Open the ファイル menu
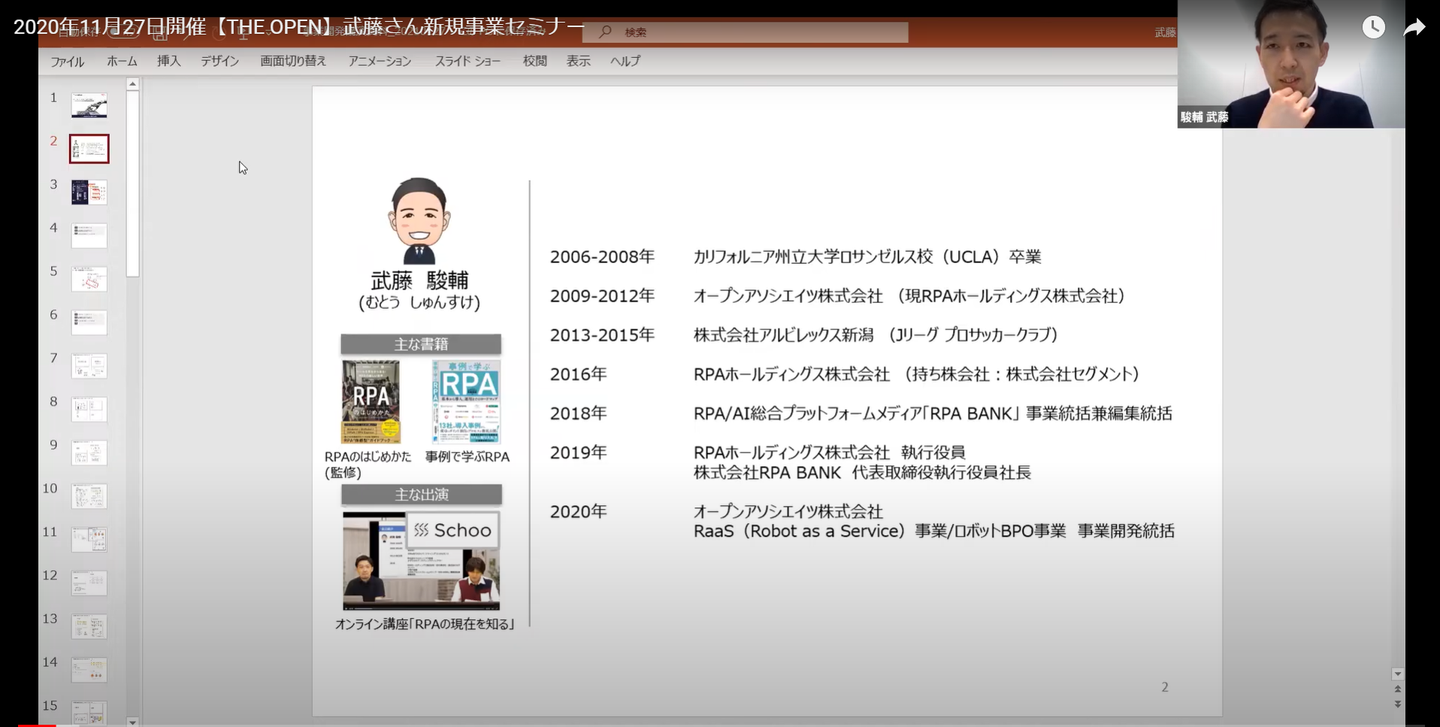Image resolution: width=1440 pixels, height=727 pixels. pyautogui.click(x=67, y=61)
